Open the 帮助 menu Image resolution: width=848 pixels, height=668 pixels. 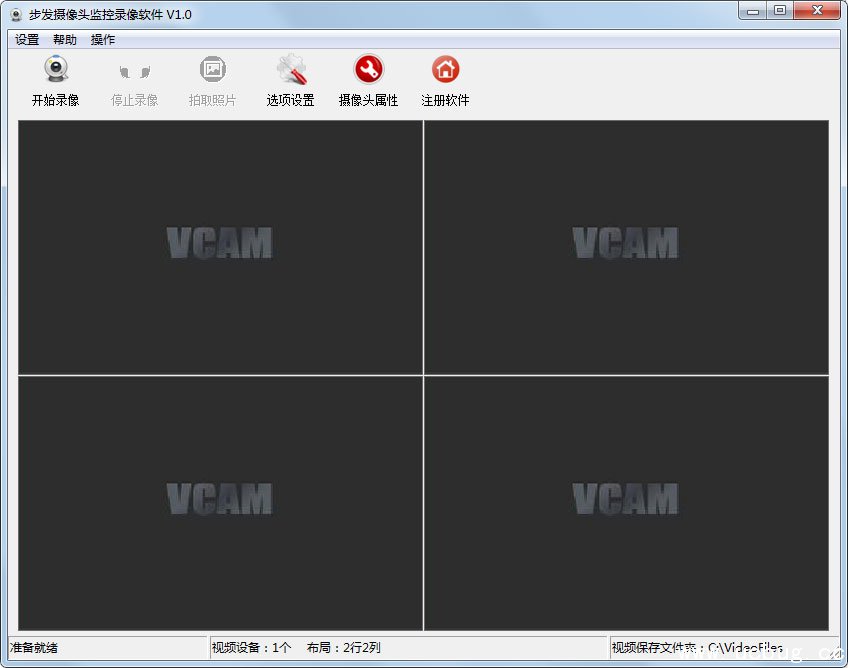coord(65,39)
